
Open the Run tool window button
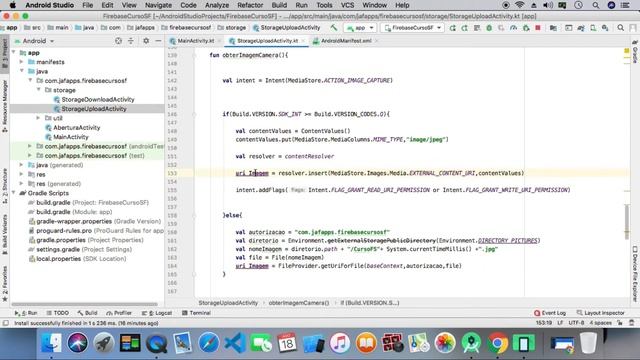click(x=26, y=313)
